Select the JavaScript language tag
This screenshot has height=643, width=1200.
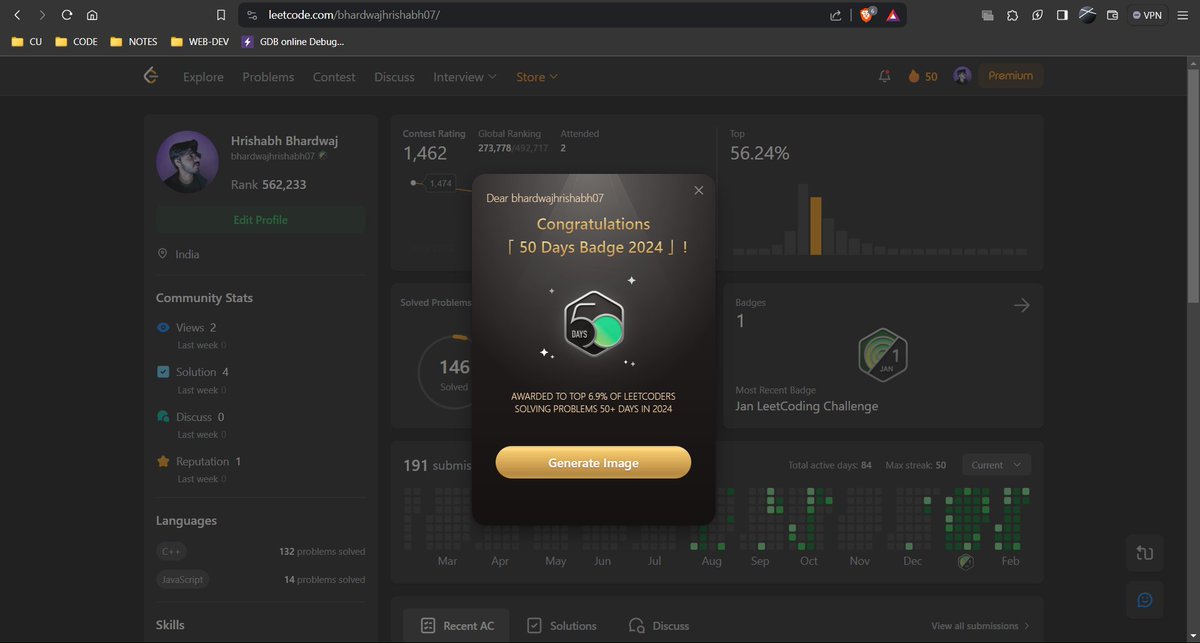click(182, 579)
